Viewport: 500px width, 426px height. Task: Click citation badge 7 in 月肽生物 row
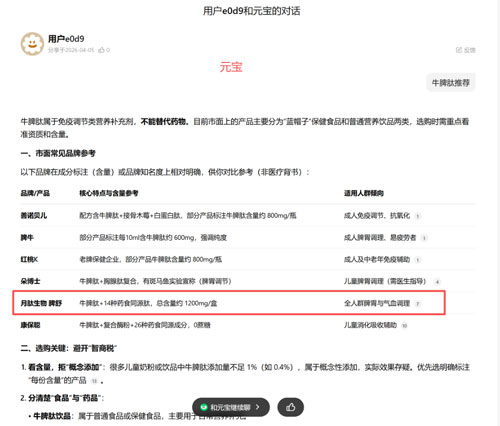418,304
